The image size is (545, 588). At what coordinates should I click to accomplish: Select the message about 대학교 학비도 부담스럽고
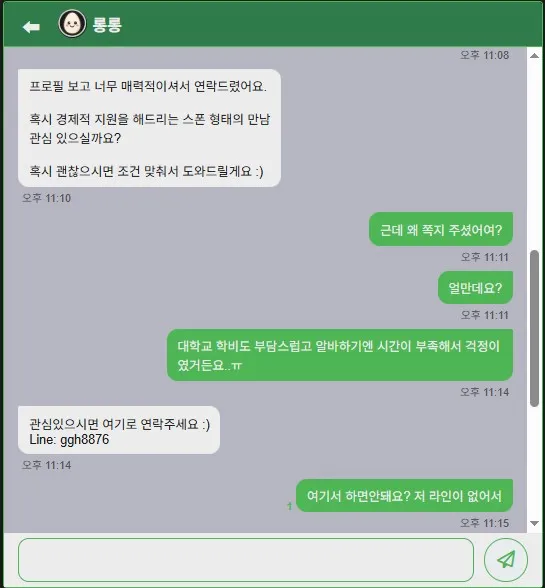(339, 355)
